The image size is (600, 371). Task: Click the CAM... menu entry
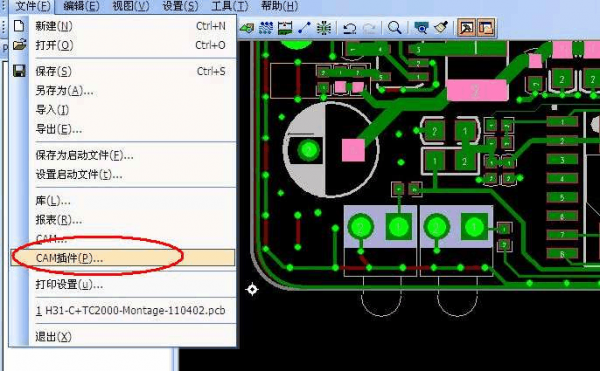click(x=123, y=239)
